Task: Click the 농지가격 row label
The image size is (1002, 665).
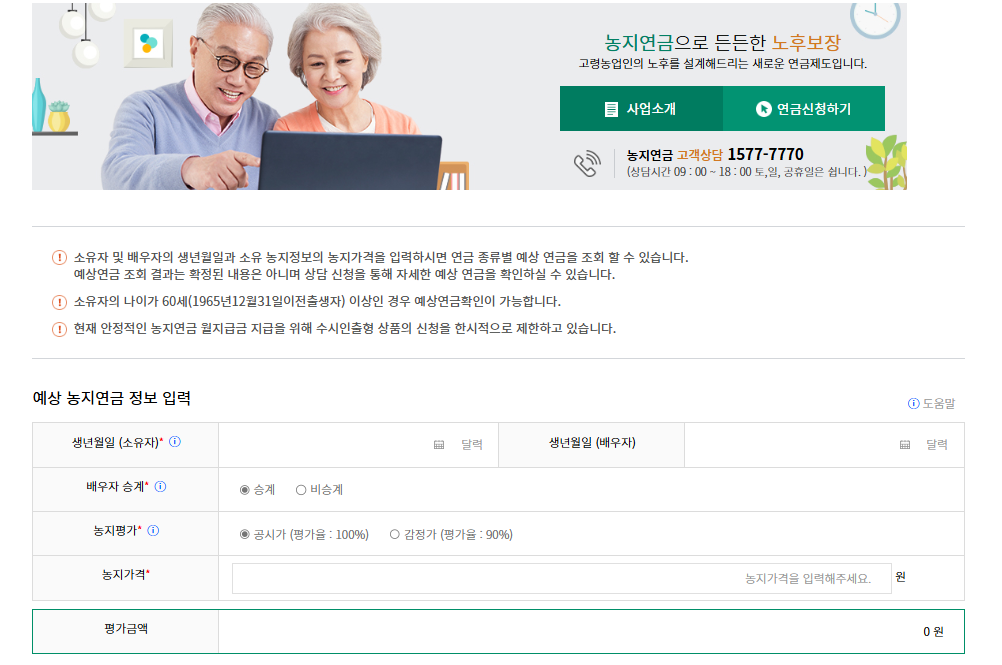Action: [x=125, y=574]
